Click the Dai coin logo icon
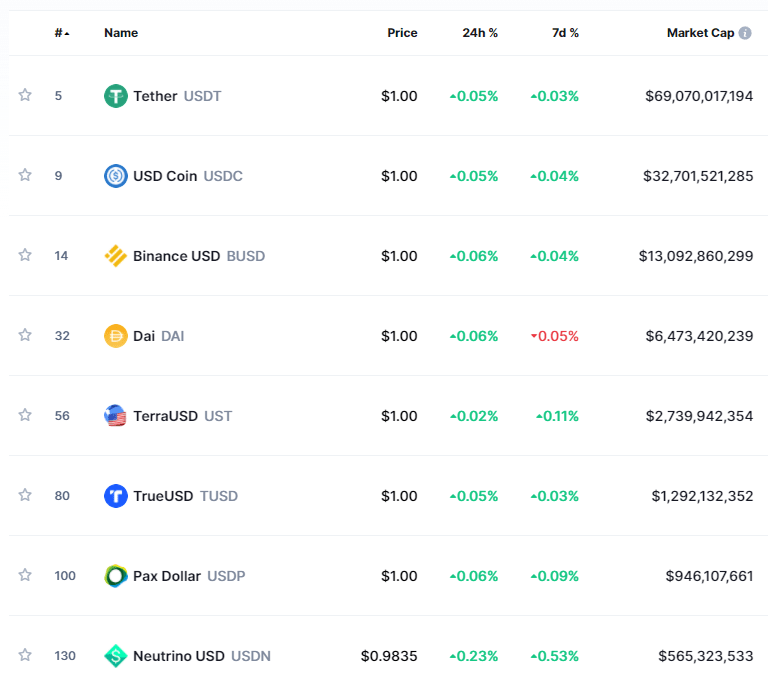Image resolution: width=768 pixels, height=679 pixels. [x=116, y=336]
